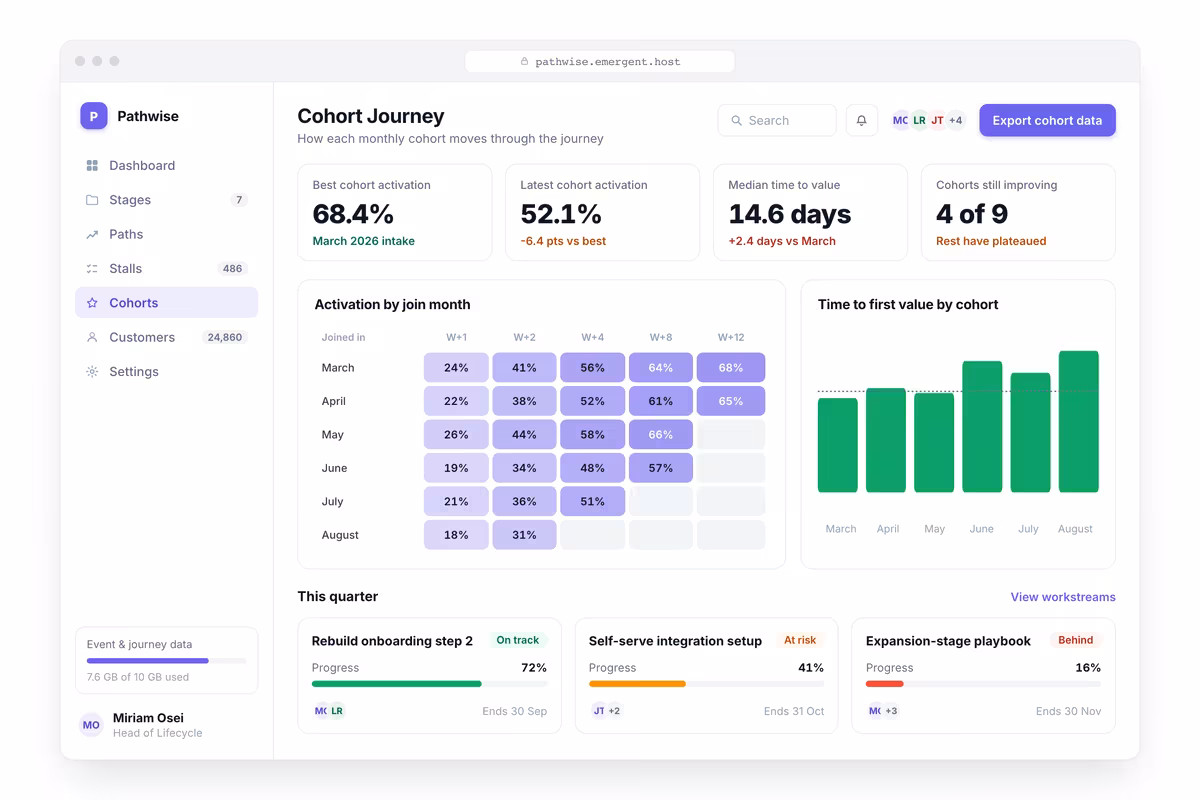Click the Stages count badge 7
The width and height of the screenshot is (1200, 800).
[239, 200]
